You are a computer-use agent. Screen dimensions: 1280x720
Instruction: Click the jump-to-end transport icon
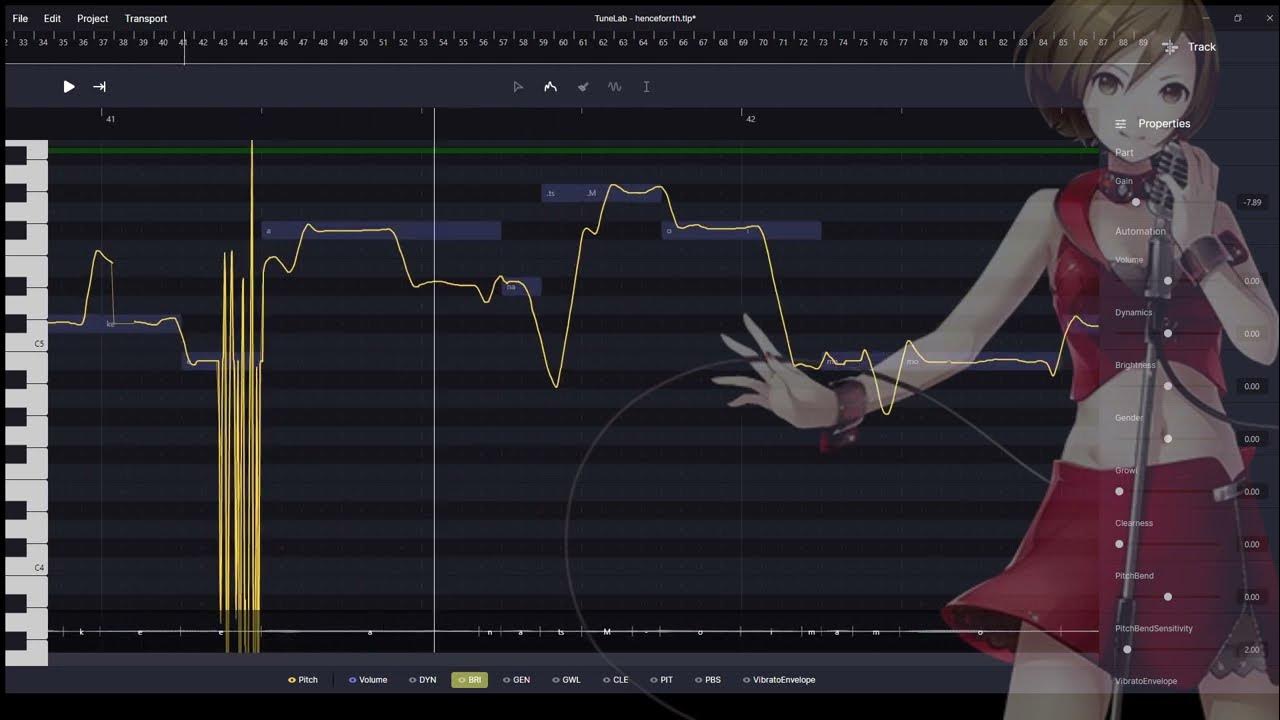pos(99,87)
